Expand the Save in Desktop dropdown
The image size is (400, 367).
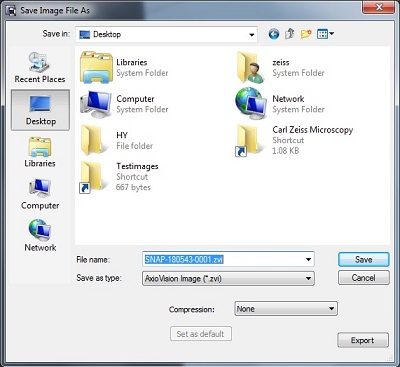coord(252,34)
